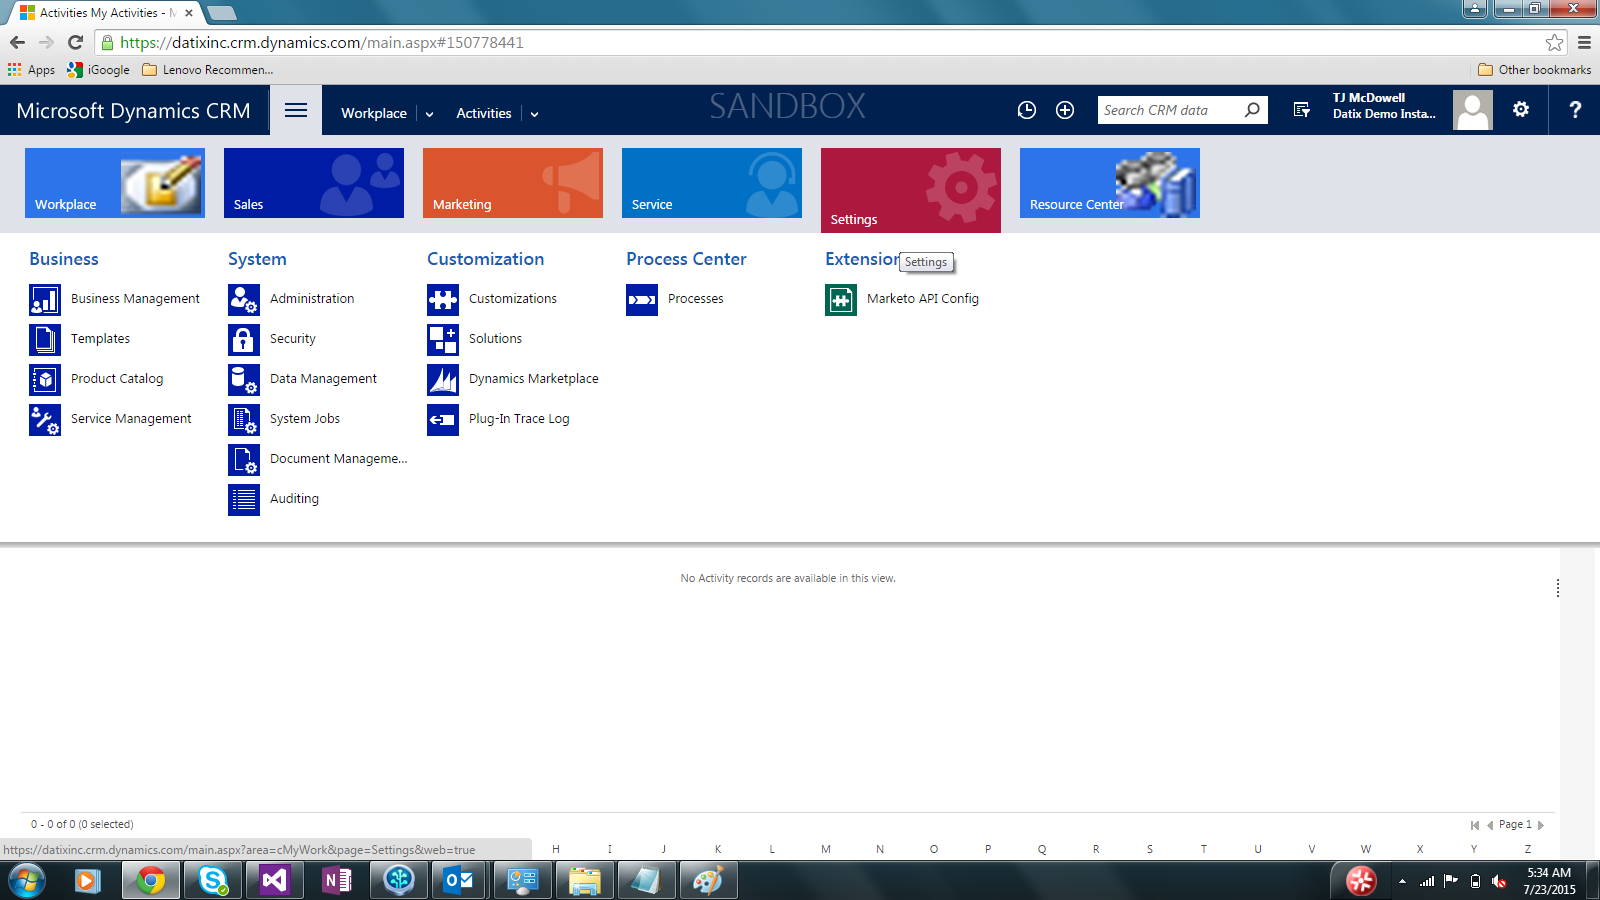Viewport: 1600px width, 900px height.
Task: Open the Auditing link
Action: [294, 499]
